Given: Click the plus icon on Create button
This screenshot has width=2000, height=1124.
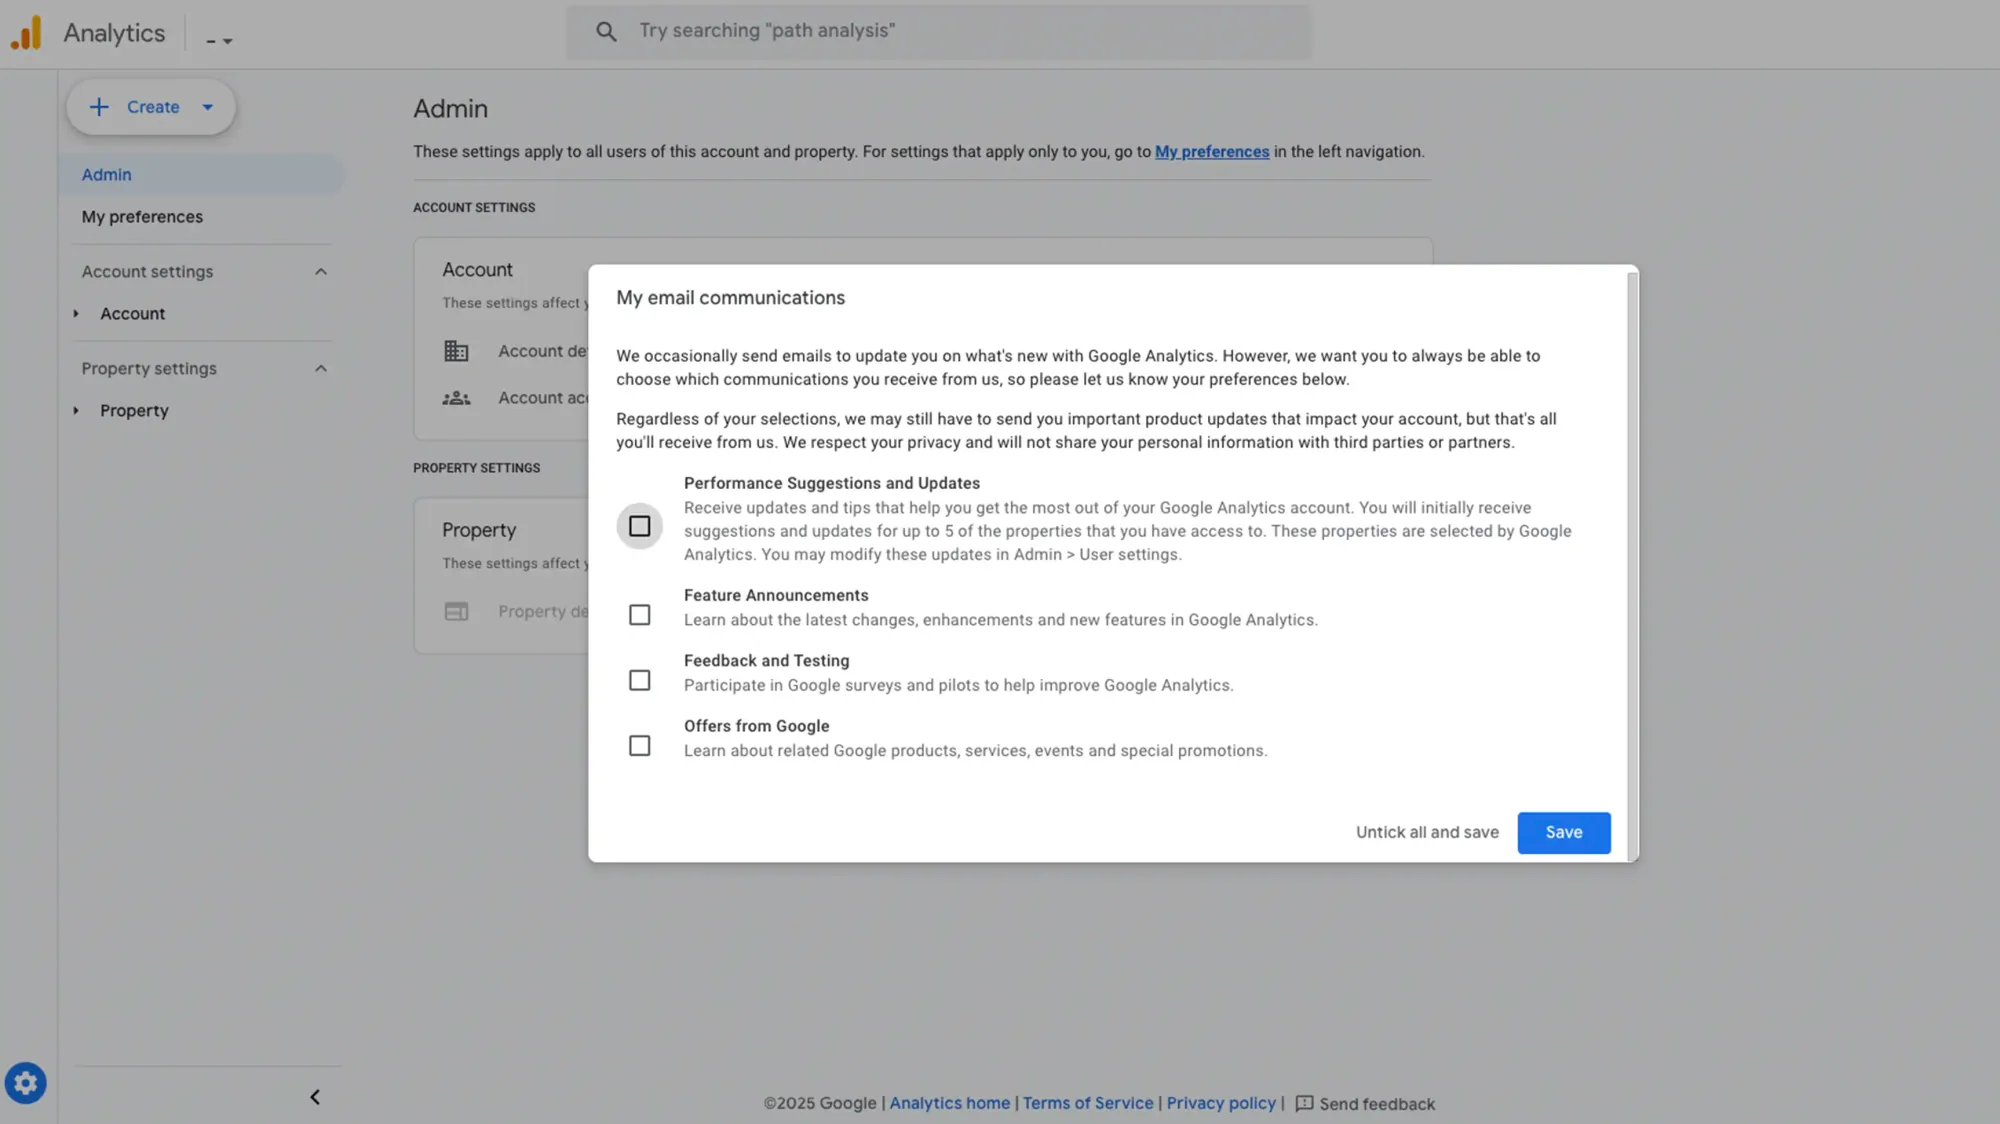Looking at the screenshot, I should (x=99, y=107).
